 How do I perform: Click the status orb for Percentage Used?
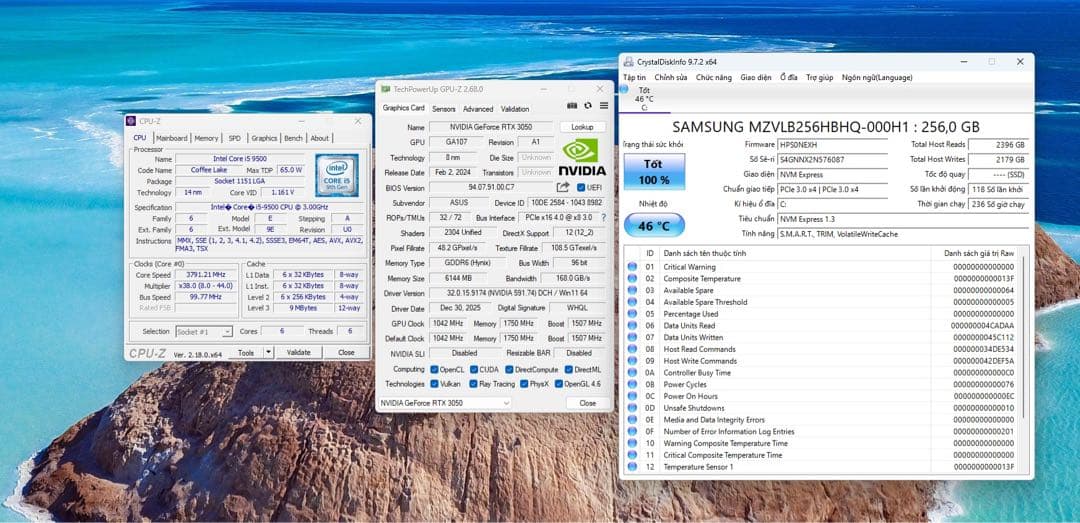click(632, 314)
